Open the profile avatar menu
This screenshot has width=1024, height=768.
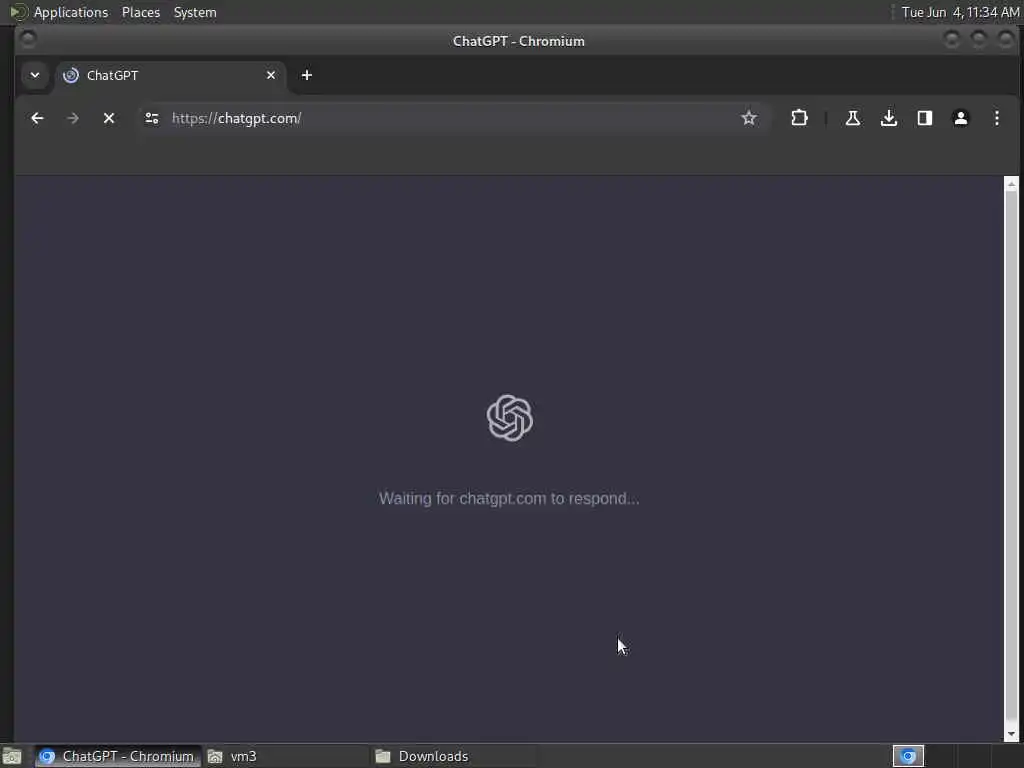(961, 118)
